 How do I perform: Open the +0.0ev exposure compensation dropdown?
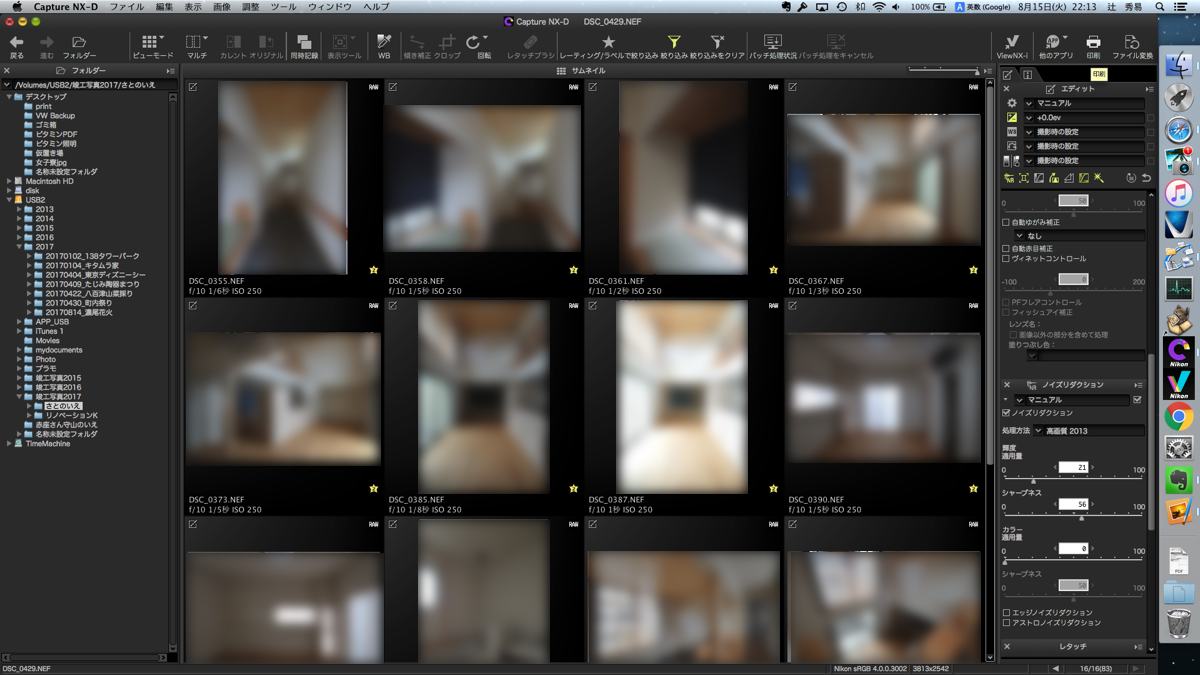(x=1085, y=117)
